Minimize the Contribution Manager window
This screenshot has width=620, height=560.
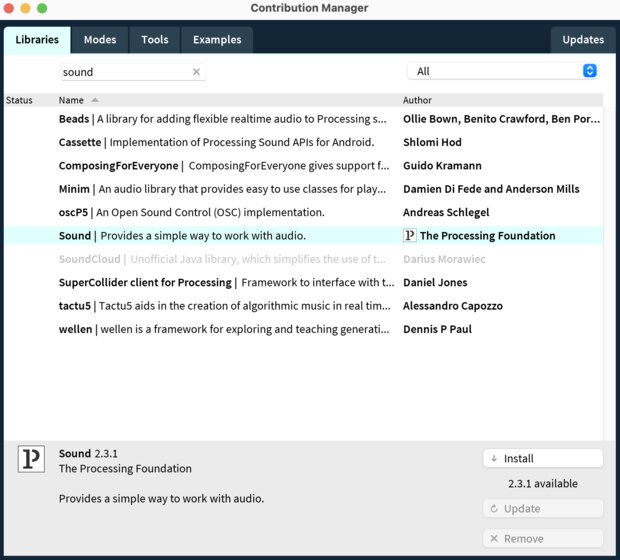(25, 8)
